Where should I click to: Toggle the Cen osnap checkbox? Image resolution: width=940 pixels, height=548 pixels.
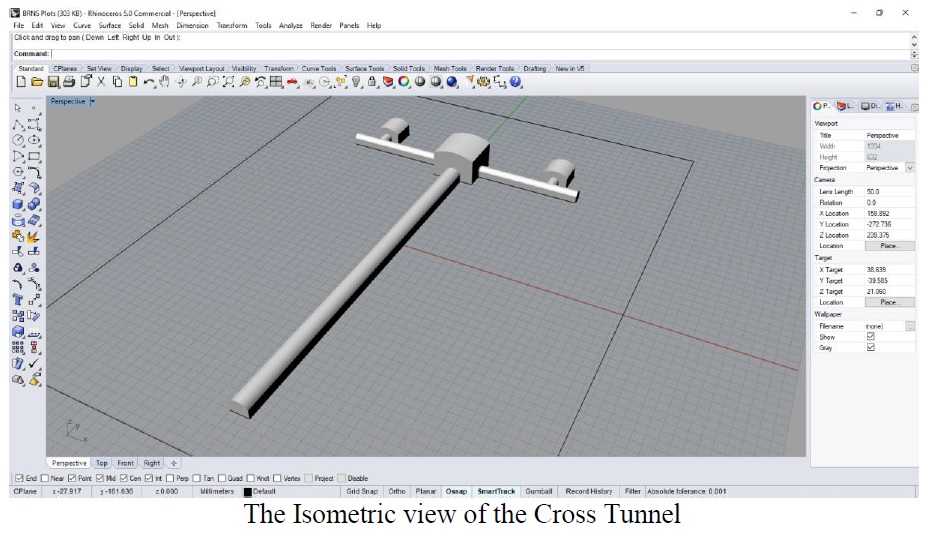(123, 478)
